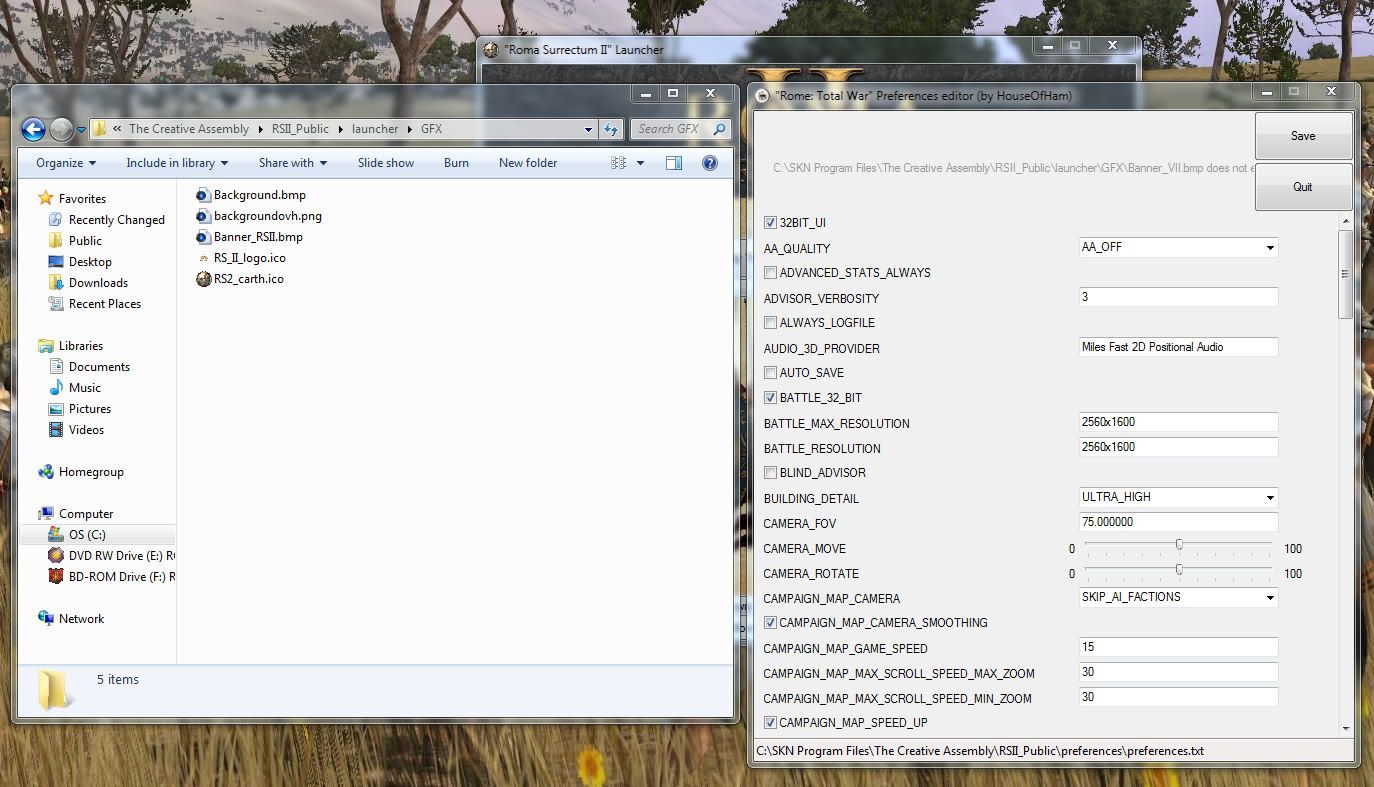The height and width of the screenshot is (787, 1374).
Task: Toggle the preview pane icon
Action: point(673,163)
